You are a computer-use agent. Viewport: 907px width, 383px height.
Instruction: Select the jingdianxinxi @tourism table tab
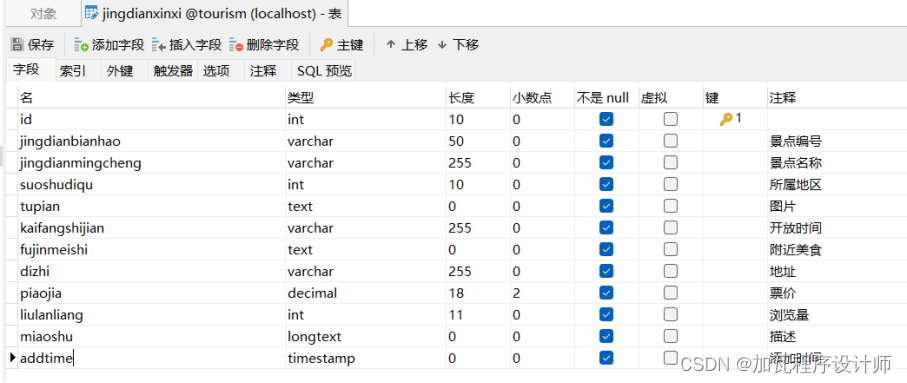(214, 14)
